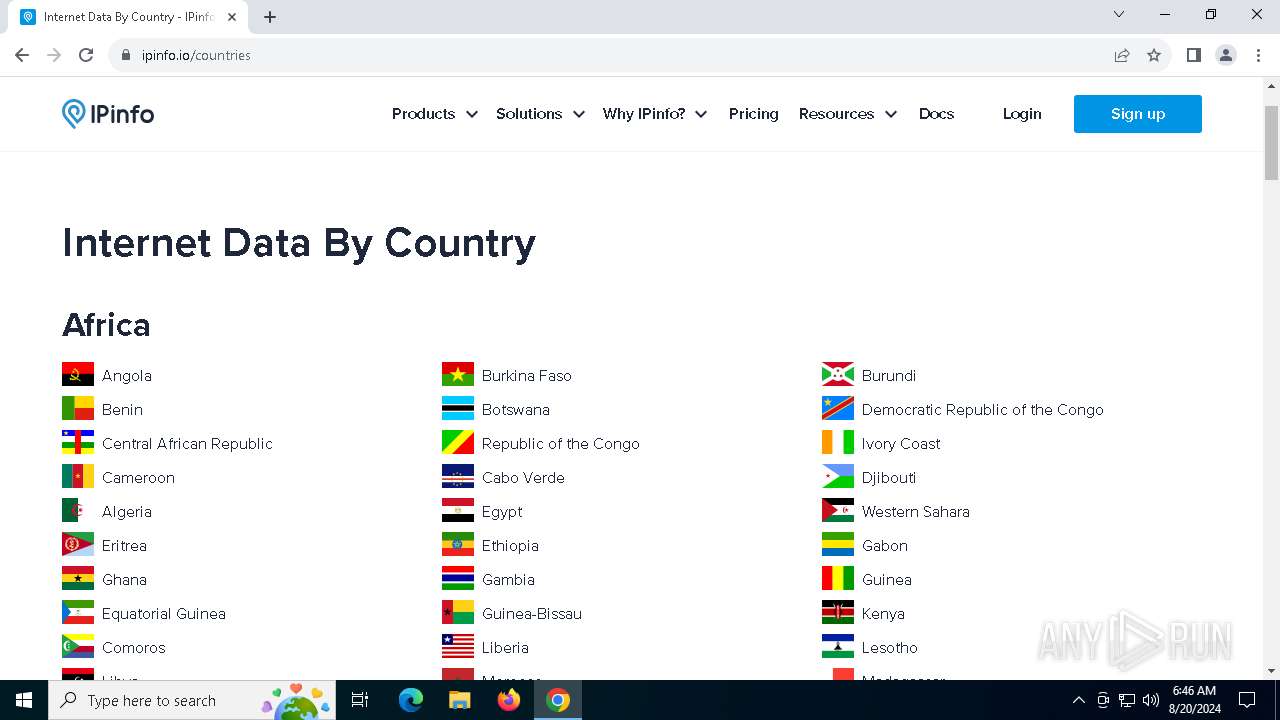Open the Comoros link
Viewport: 1280px width, 720px height.
point(134,647)
